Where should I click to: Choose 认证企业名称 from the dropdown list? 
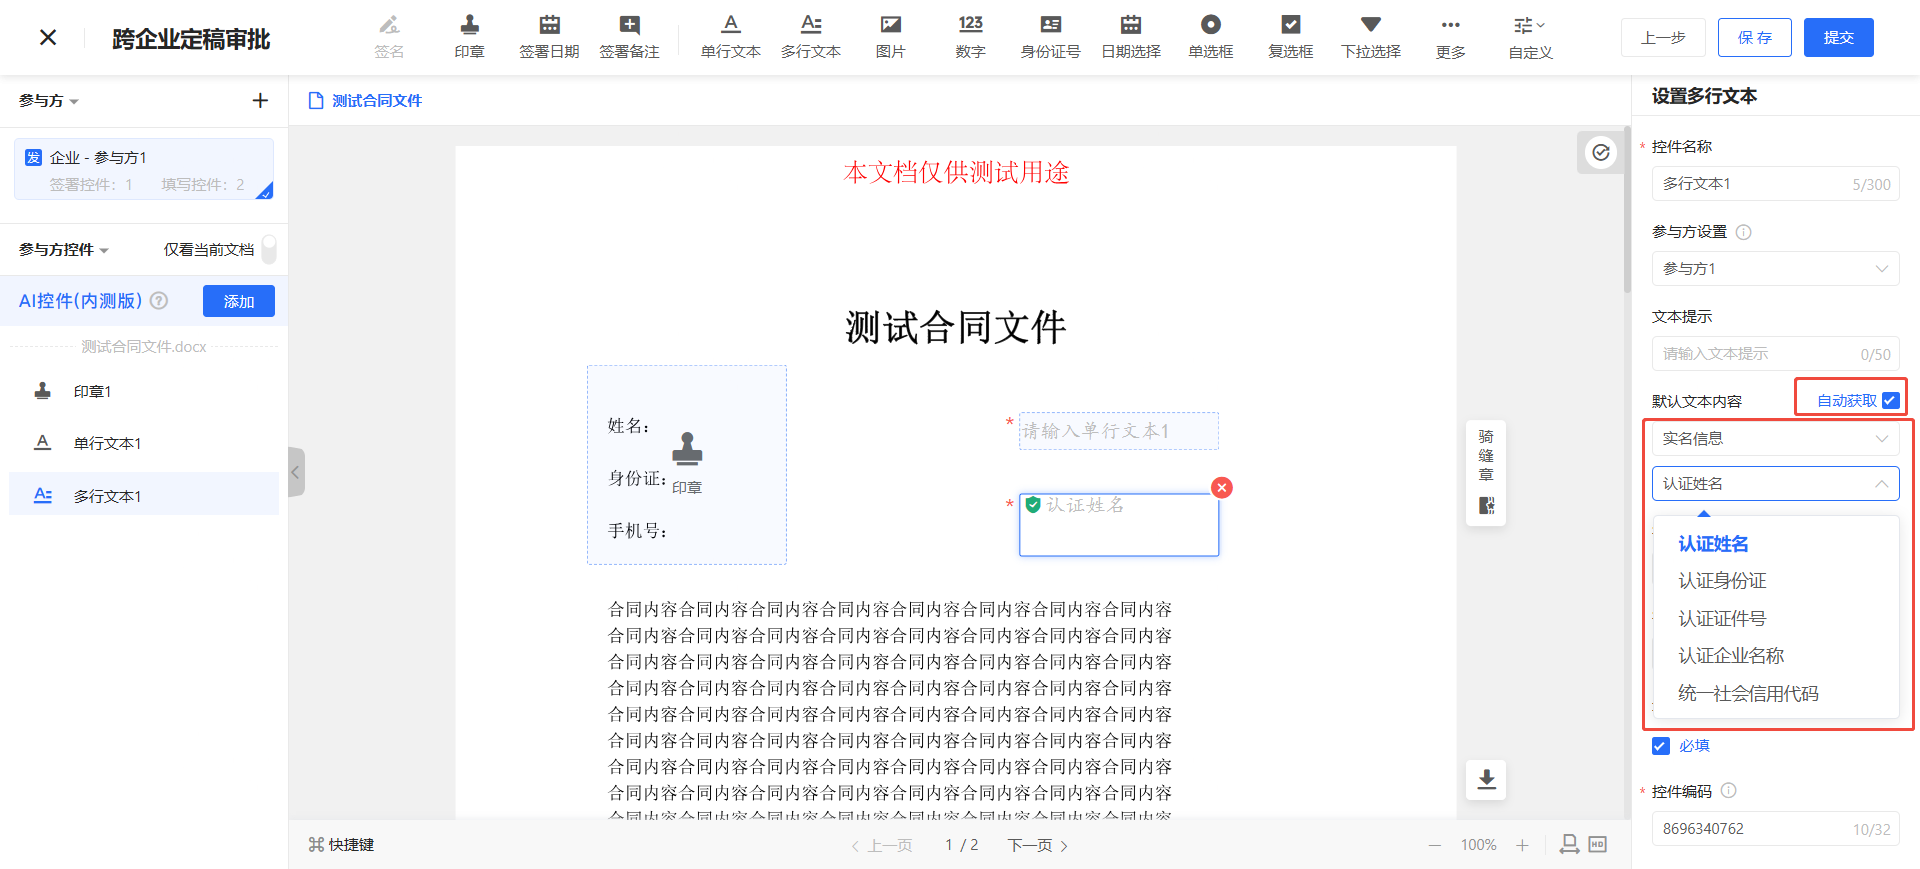(1731, 656)
